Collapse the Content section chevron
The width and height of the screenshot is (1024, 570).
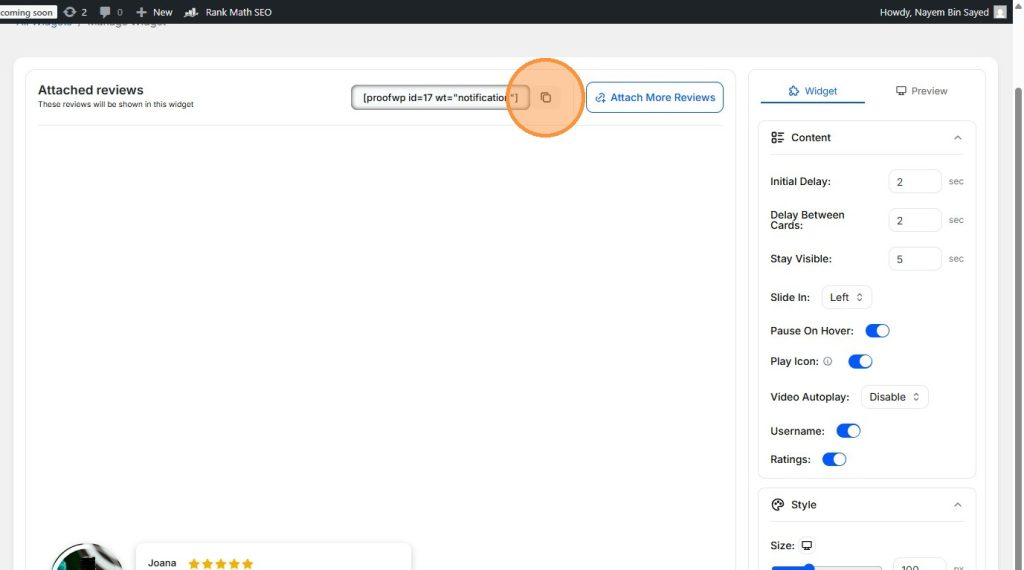957,138
